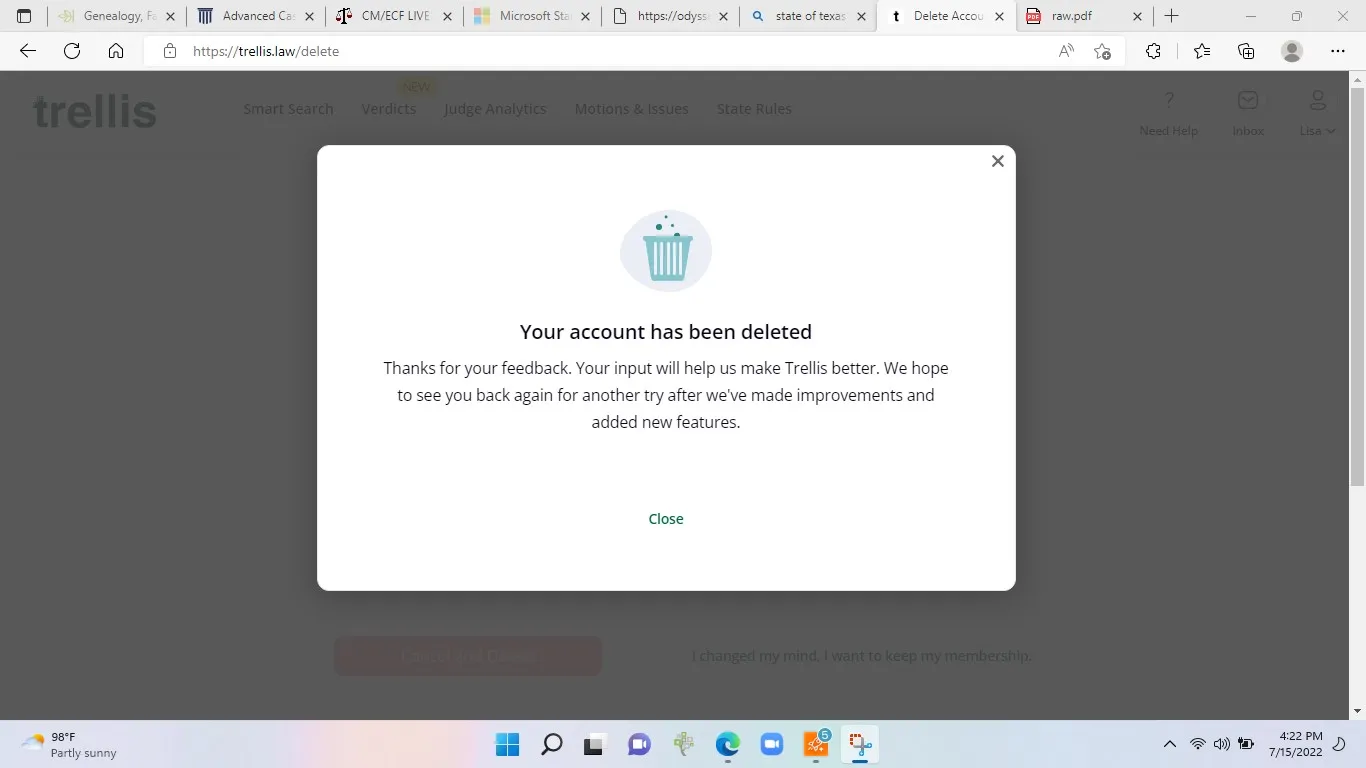The image size is (1366, 768).
Task: Open State Rules in Trellis nav
Action: tap(754, 109)
